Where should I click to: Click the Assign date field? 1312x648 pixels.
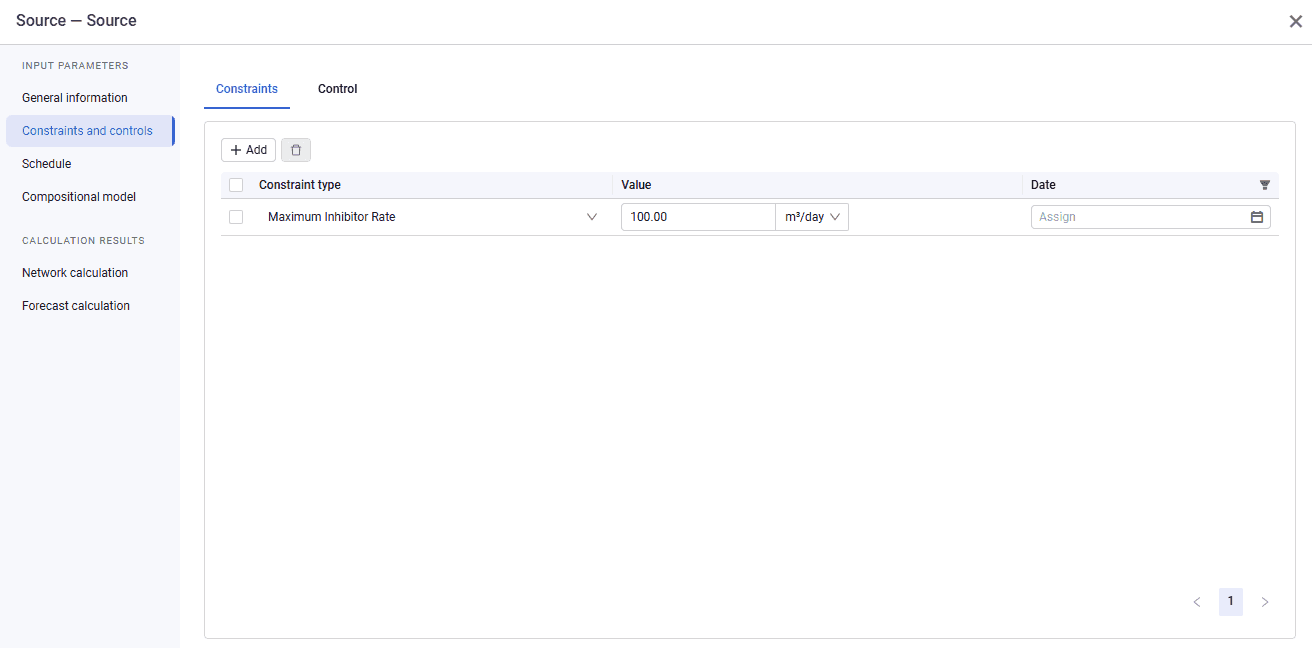(1151, 217)
